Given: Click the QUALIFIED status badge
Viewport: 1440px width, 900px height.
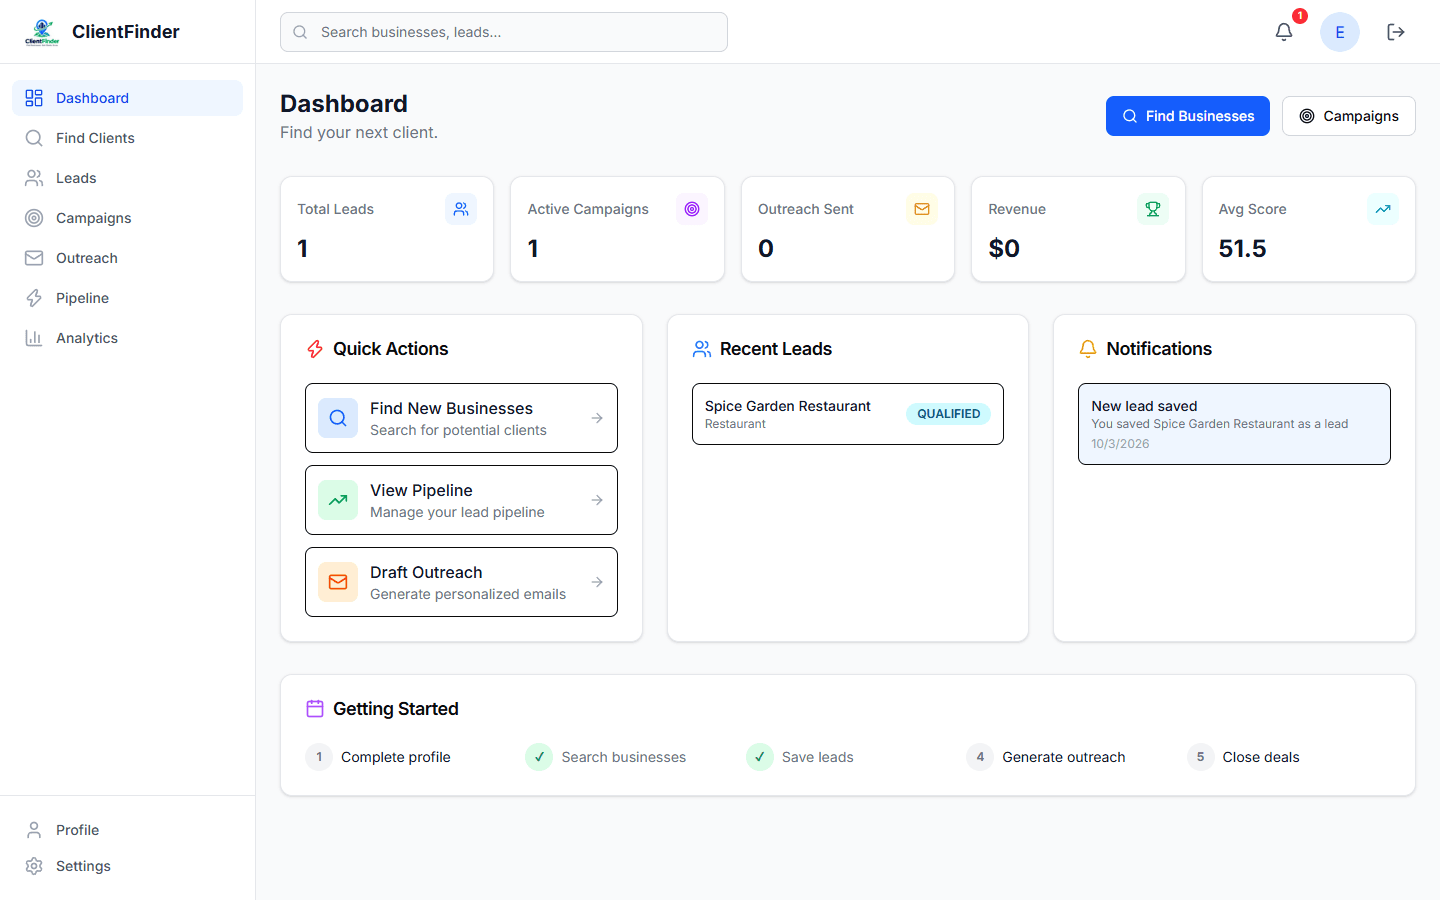Looking at the screenshot, I should [x=949, y=414].
